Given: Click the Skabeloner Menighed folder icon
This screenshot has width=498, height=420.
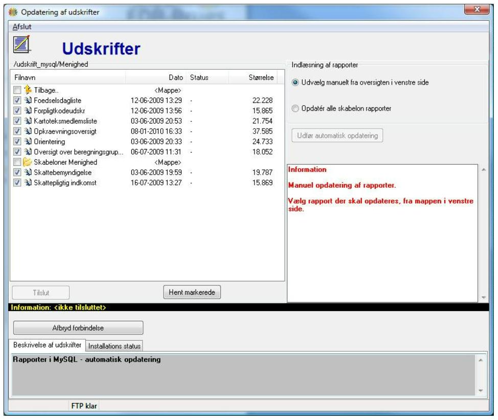Looking at the screenshot, I should tap(27, 162).
